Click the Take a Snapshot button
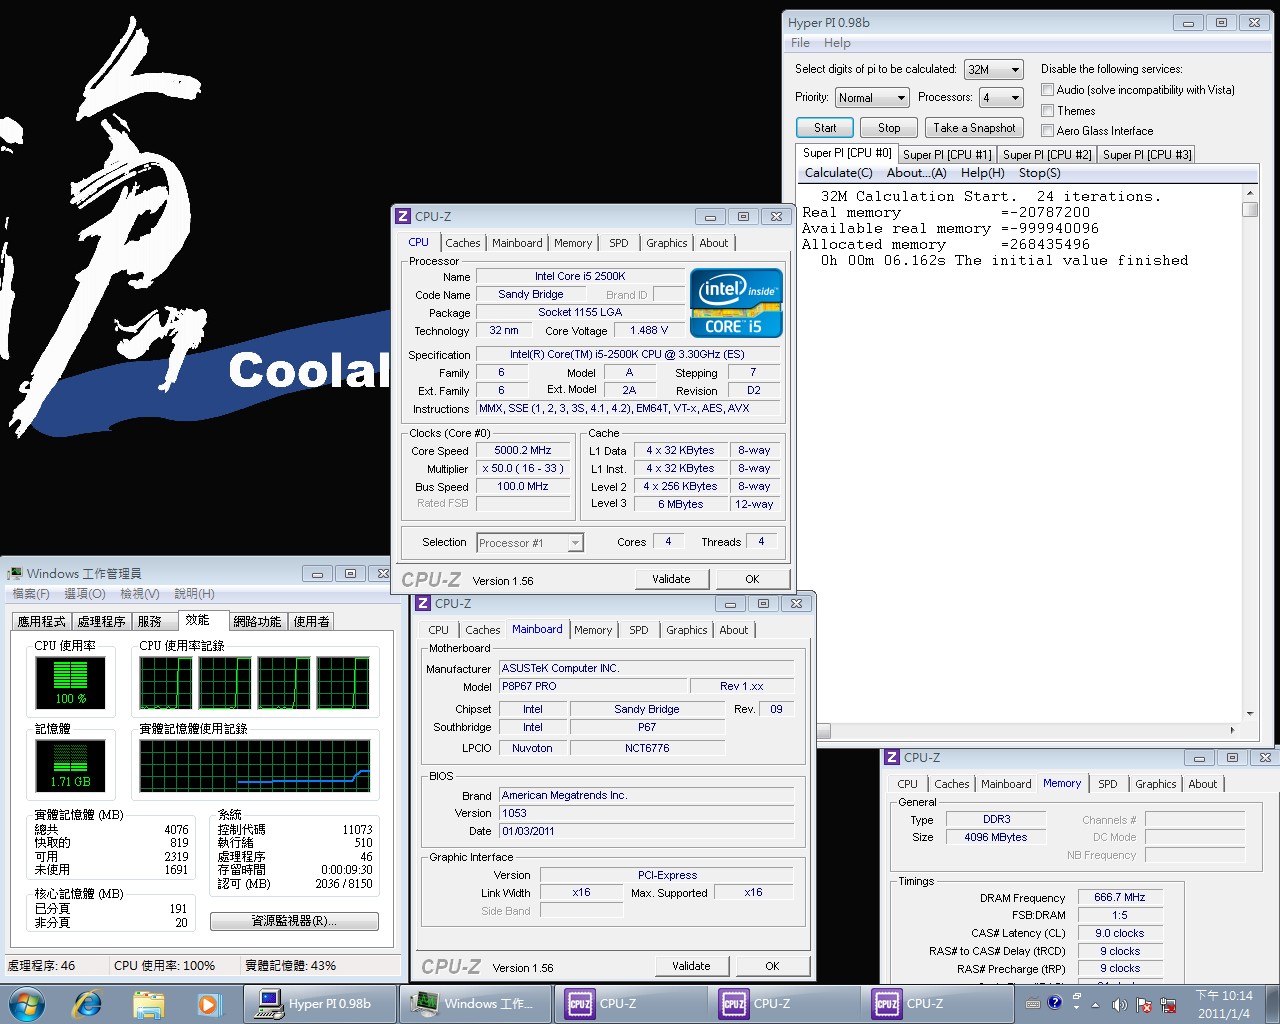1280x1024 pixels. coord(974,128)
